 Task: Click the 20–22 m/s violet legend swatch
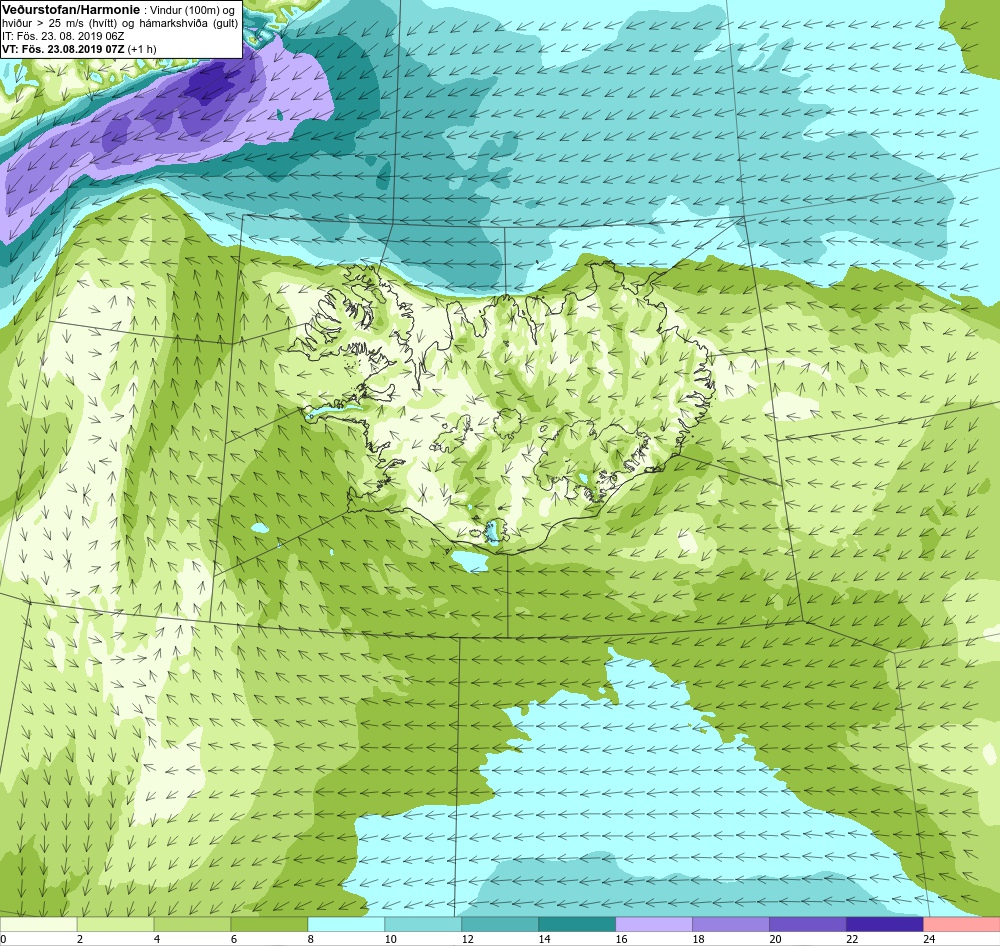click(x=807, y=924)
